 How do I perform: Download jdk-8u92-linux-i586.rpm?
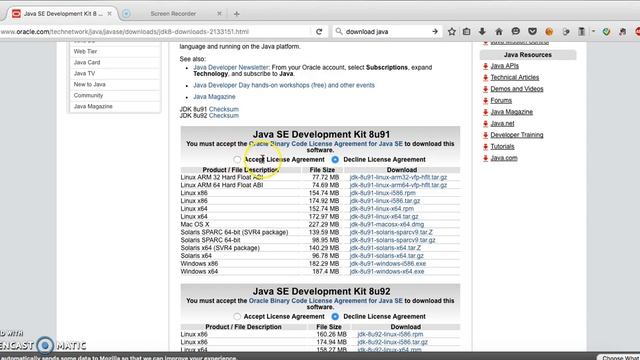[x=390, y=334]
